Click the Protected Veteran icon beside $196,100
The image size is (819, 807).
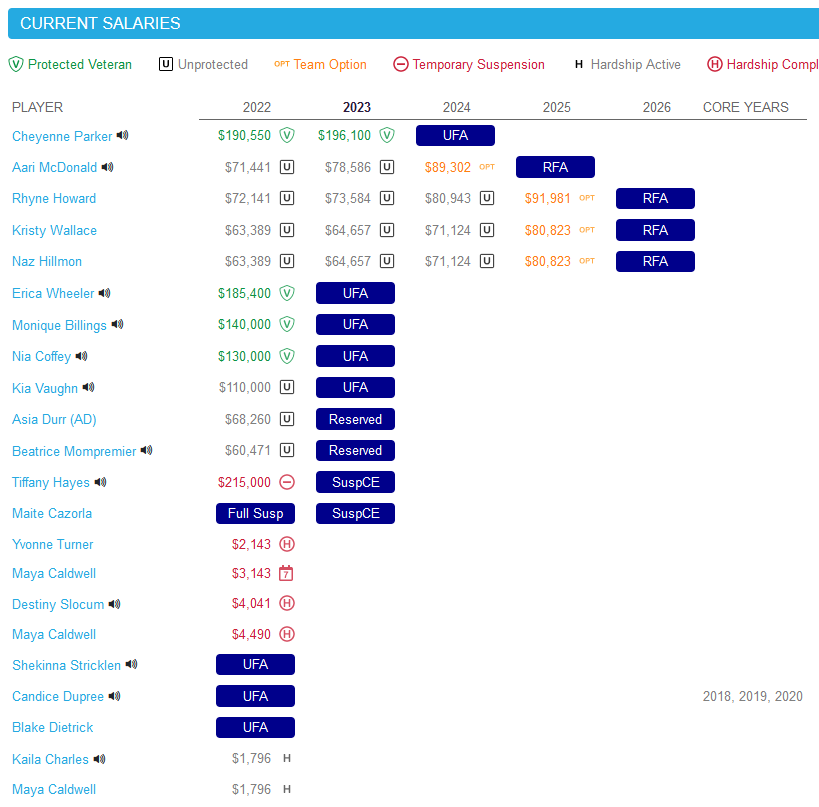(389, 136)
